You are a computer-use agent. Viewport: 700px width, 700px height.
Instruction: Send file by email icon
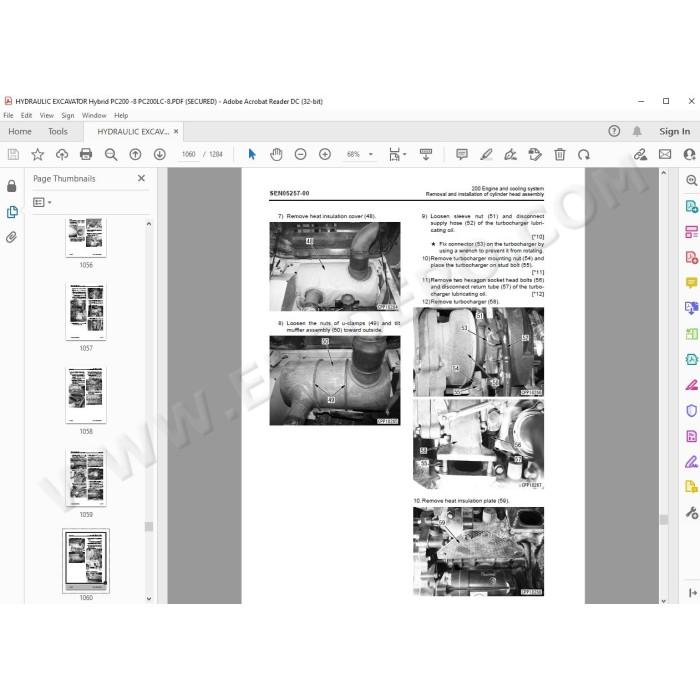(x=665, y=154)
